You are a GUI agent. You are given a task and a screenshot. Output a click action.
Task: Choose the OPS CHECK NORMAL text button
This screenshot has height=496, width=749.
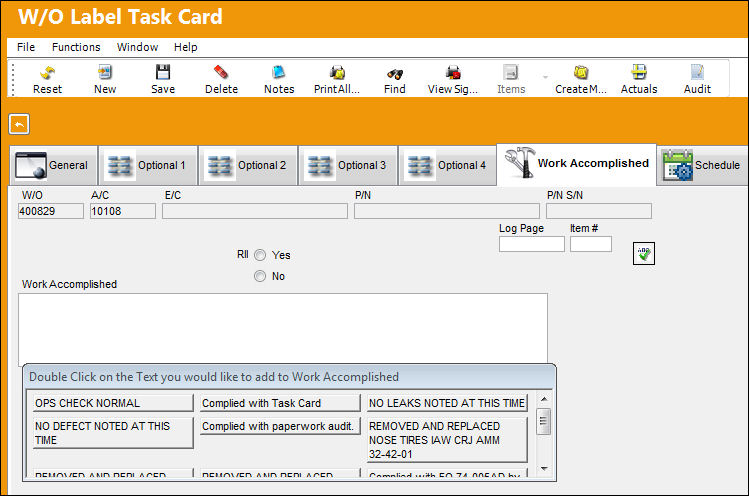[x=113, y=403]
